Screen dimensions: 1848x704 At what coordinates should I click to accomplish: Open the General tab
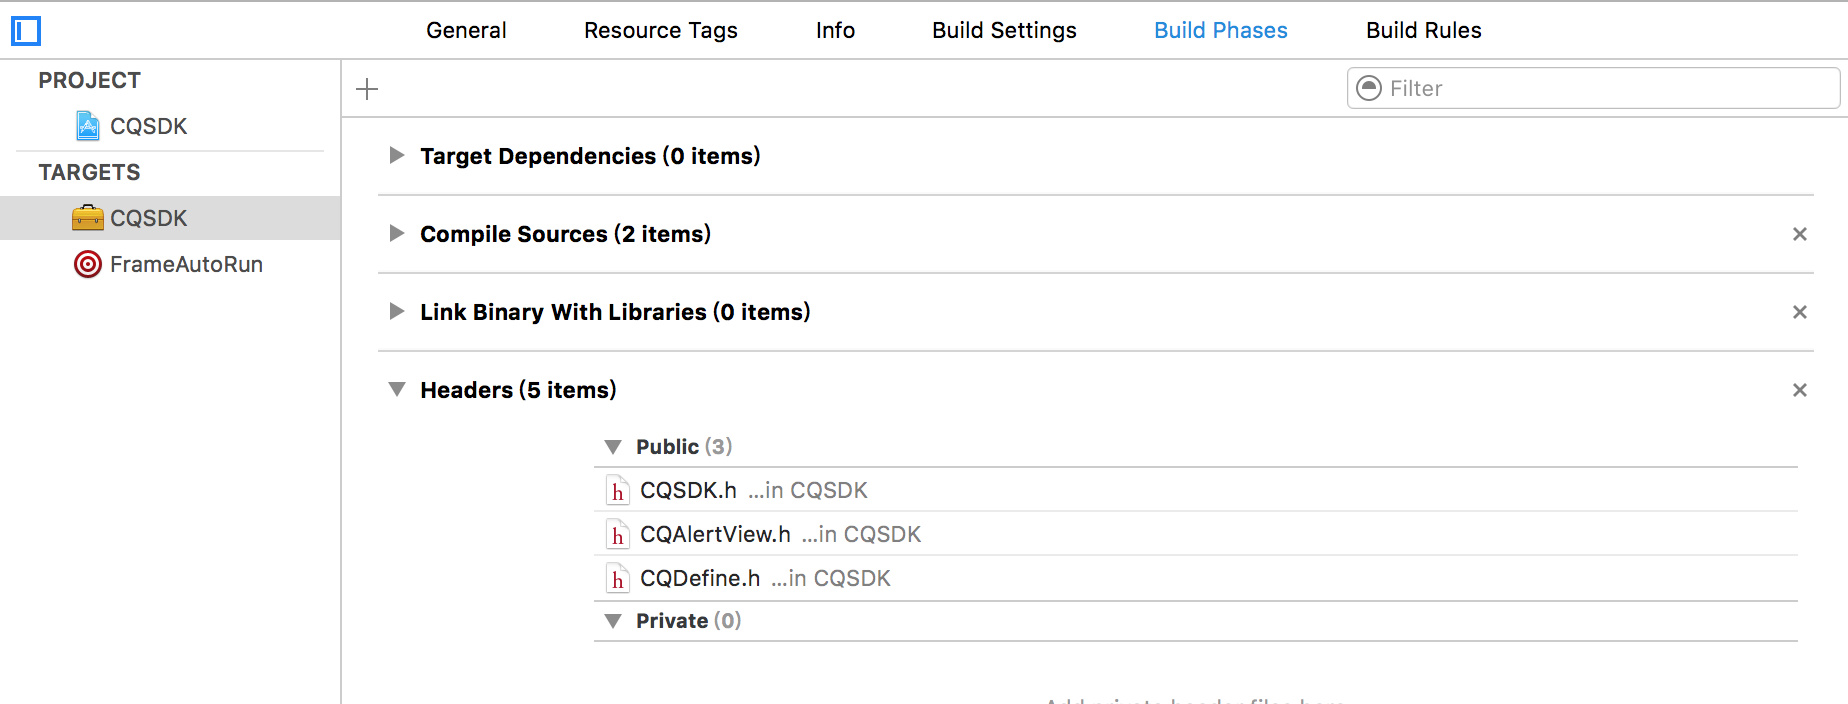pyautogui.click(x=466, y=31)
